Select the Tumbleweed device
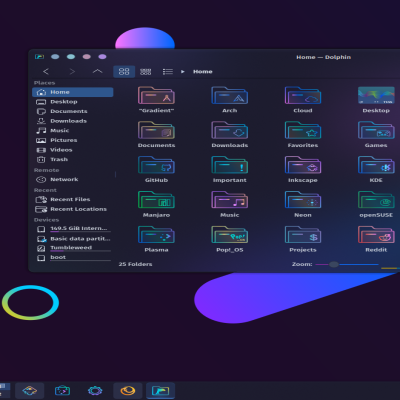Image resolution: width=400 pixels, height=400 pixels. [73, 248]
